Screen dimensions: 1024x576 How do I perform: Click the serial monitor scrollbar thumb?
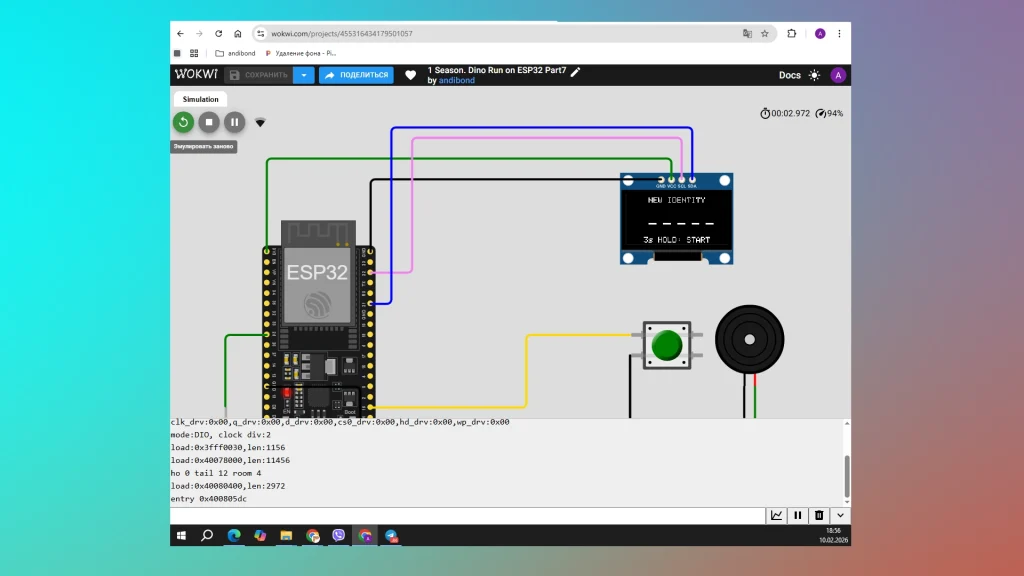point(847,477)
